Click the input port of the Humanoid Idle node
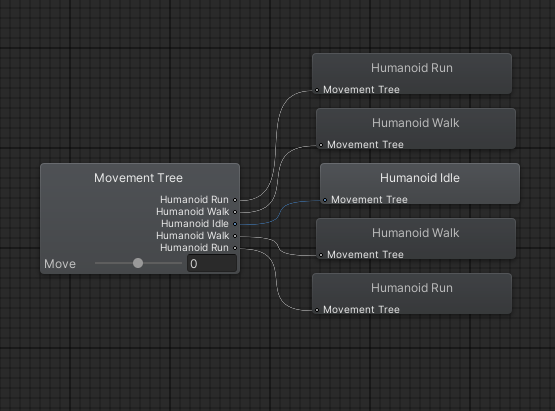Viewport: 555px width, 411px height. pyautogui.click(x=325, y=200)
